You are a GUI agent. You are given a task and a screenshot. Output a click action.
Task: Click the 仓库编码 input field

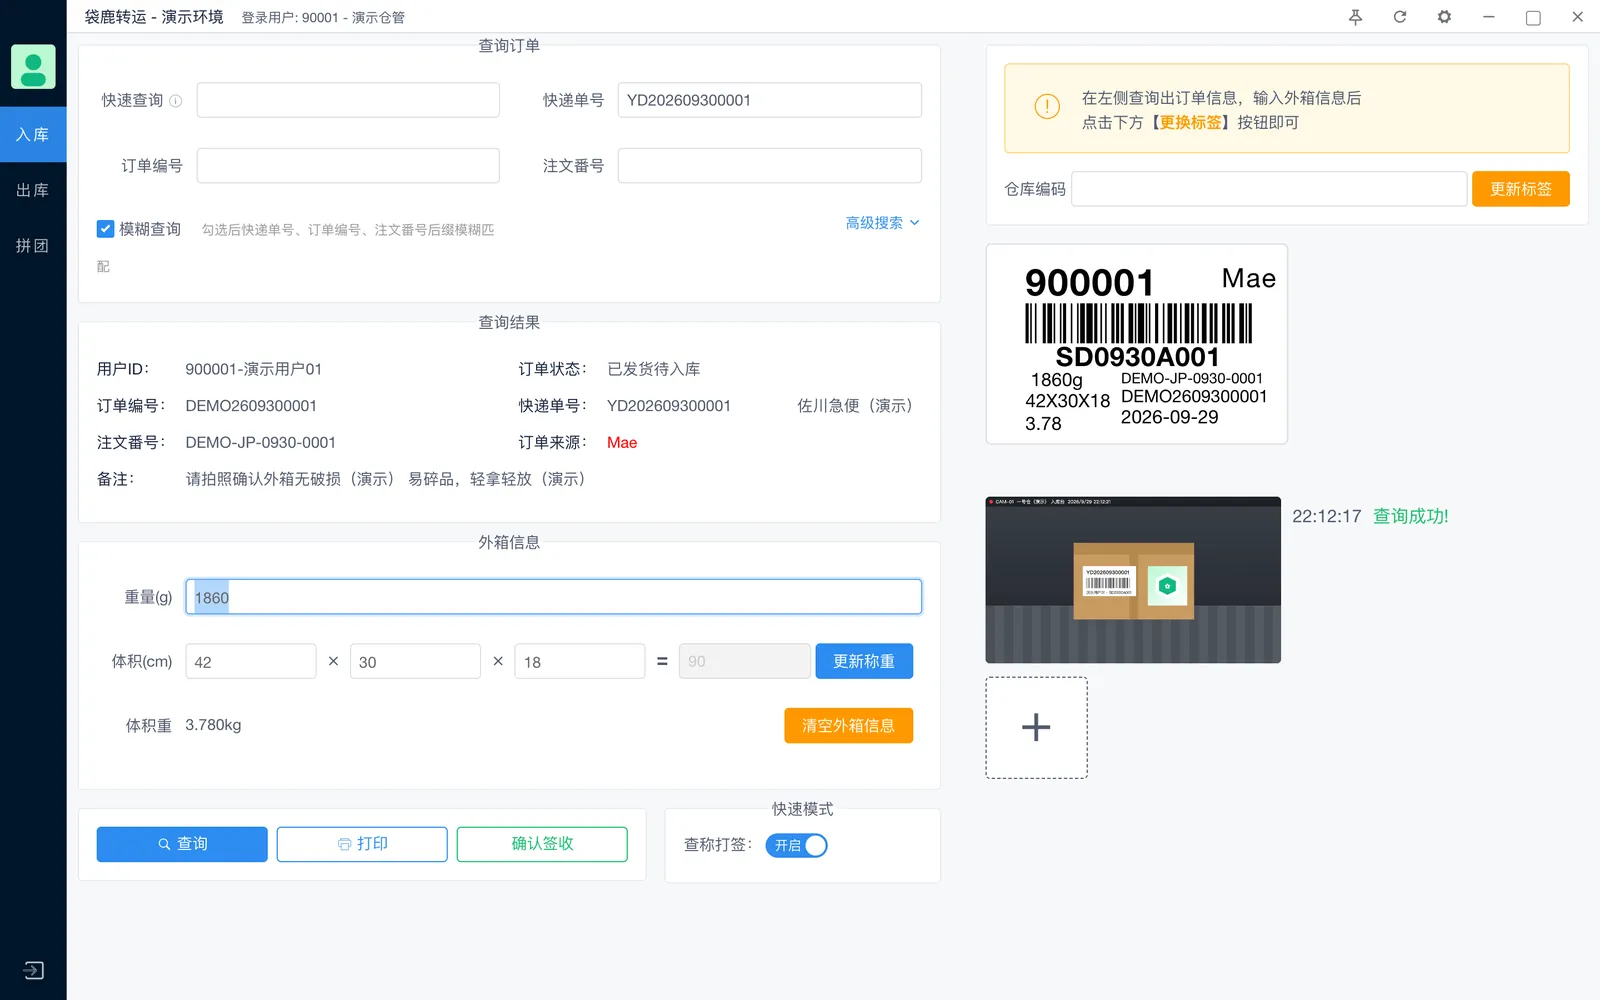point(1269,189)
